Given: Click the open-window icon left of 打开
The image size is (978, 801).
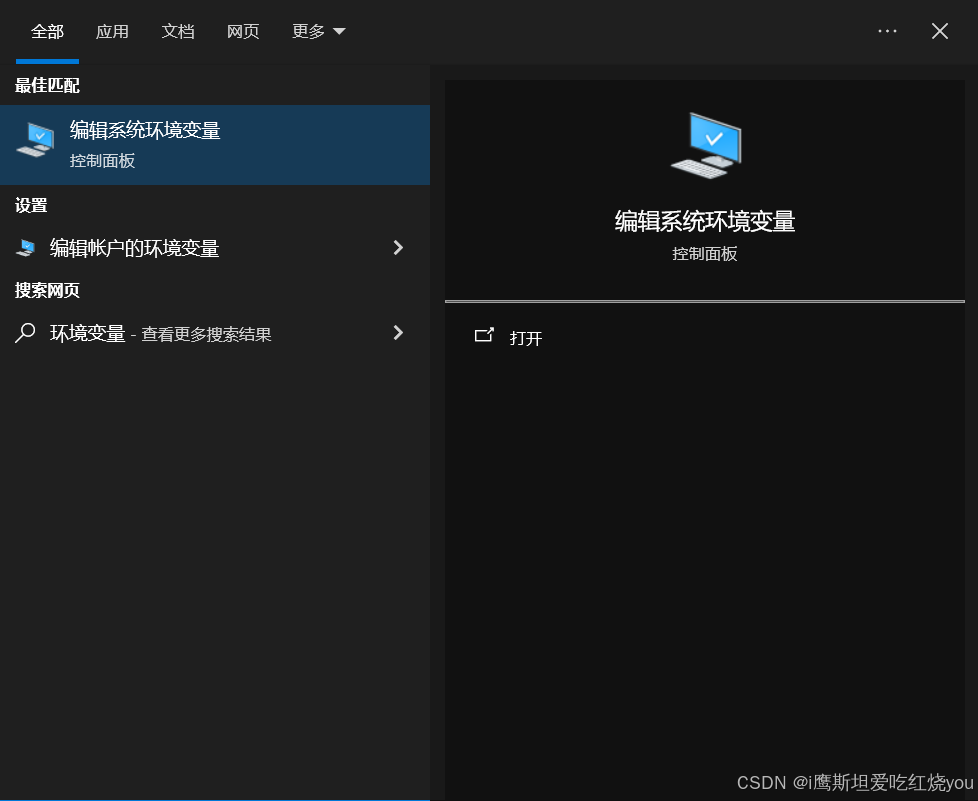Looking at the screenshot, I should coord(484,336).
